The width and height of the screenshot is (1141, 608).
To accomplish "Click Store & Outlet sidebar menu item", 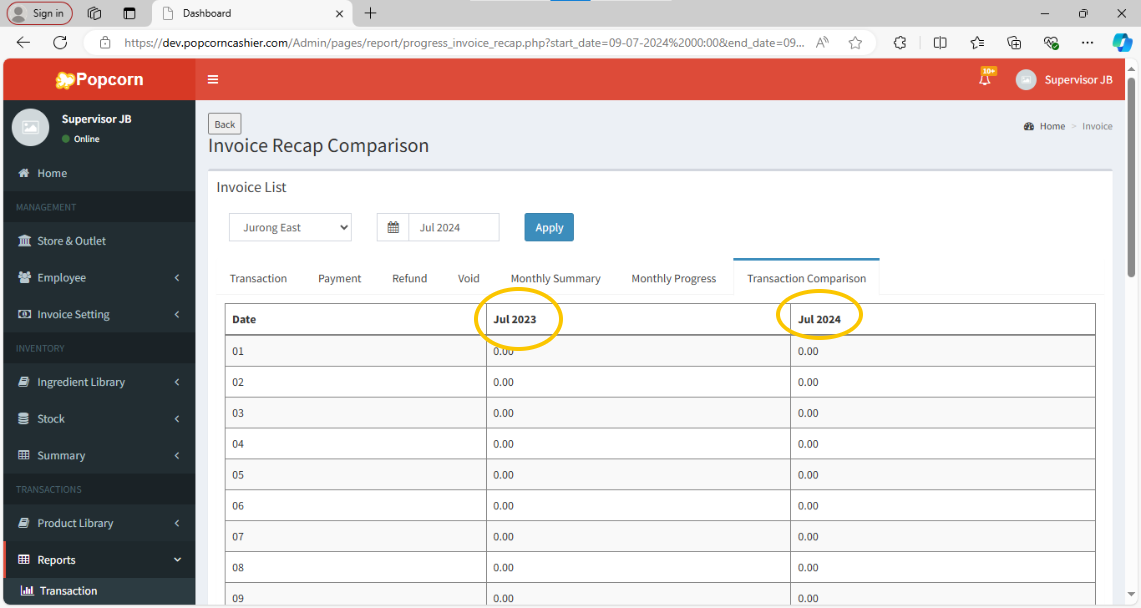I will pos(99,241).
